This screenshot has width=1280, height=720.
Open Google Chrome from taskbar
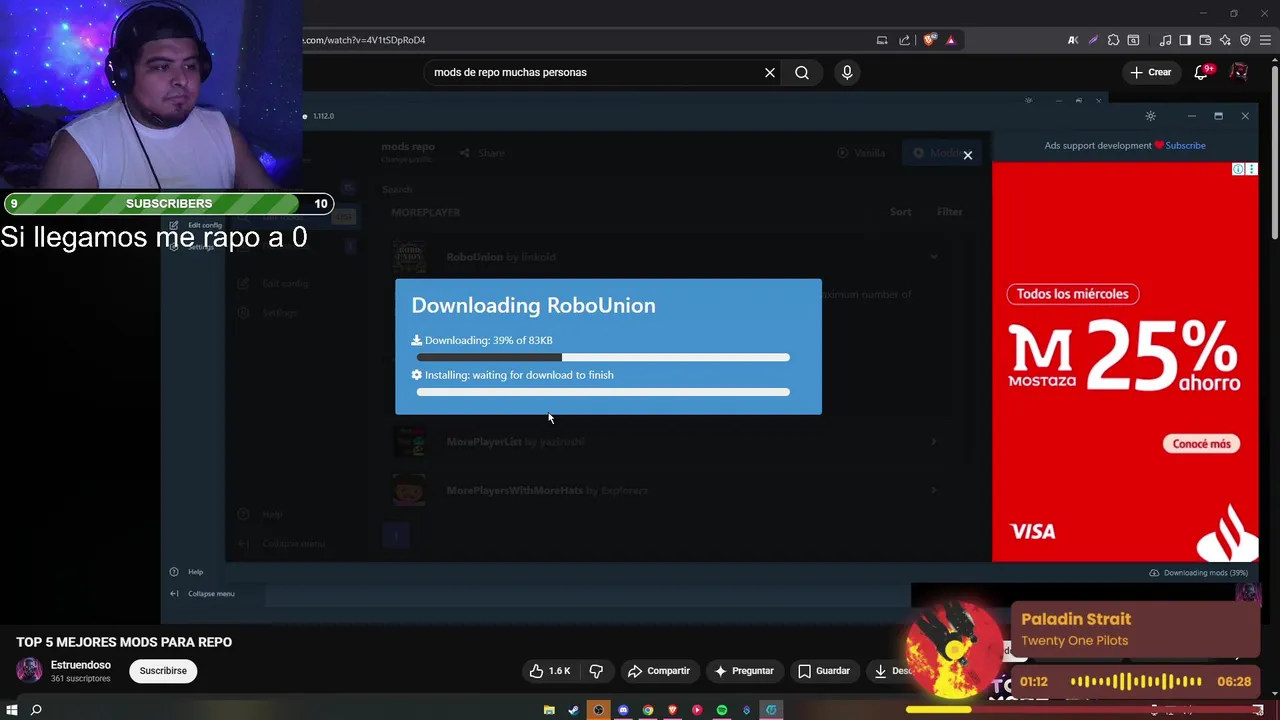coord(648,710)
